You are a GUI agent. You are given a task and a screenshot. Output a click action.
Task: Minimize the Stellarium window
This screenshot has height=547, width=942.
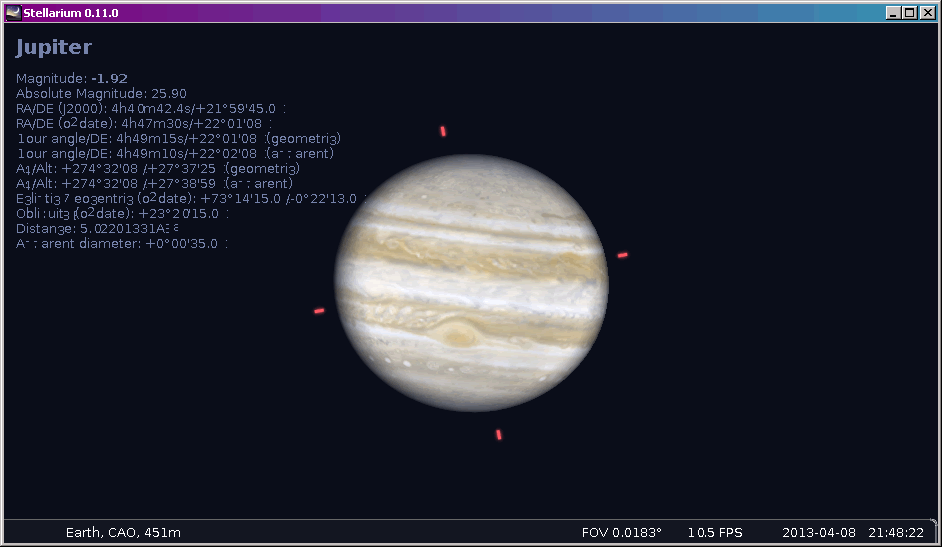tap(893, 13)
